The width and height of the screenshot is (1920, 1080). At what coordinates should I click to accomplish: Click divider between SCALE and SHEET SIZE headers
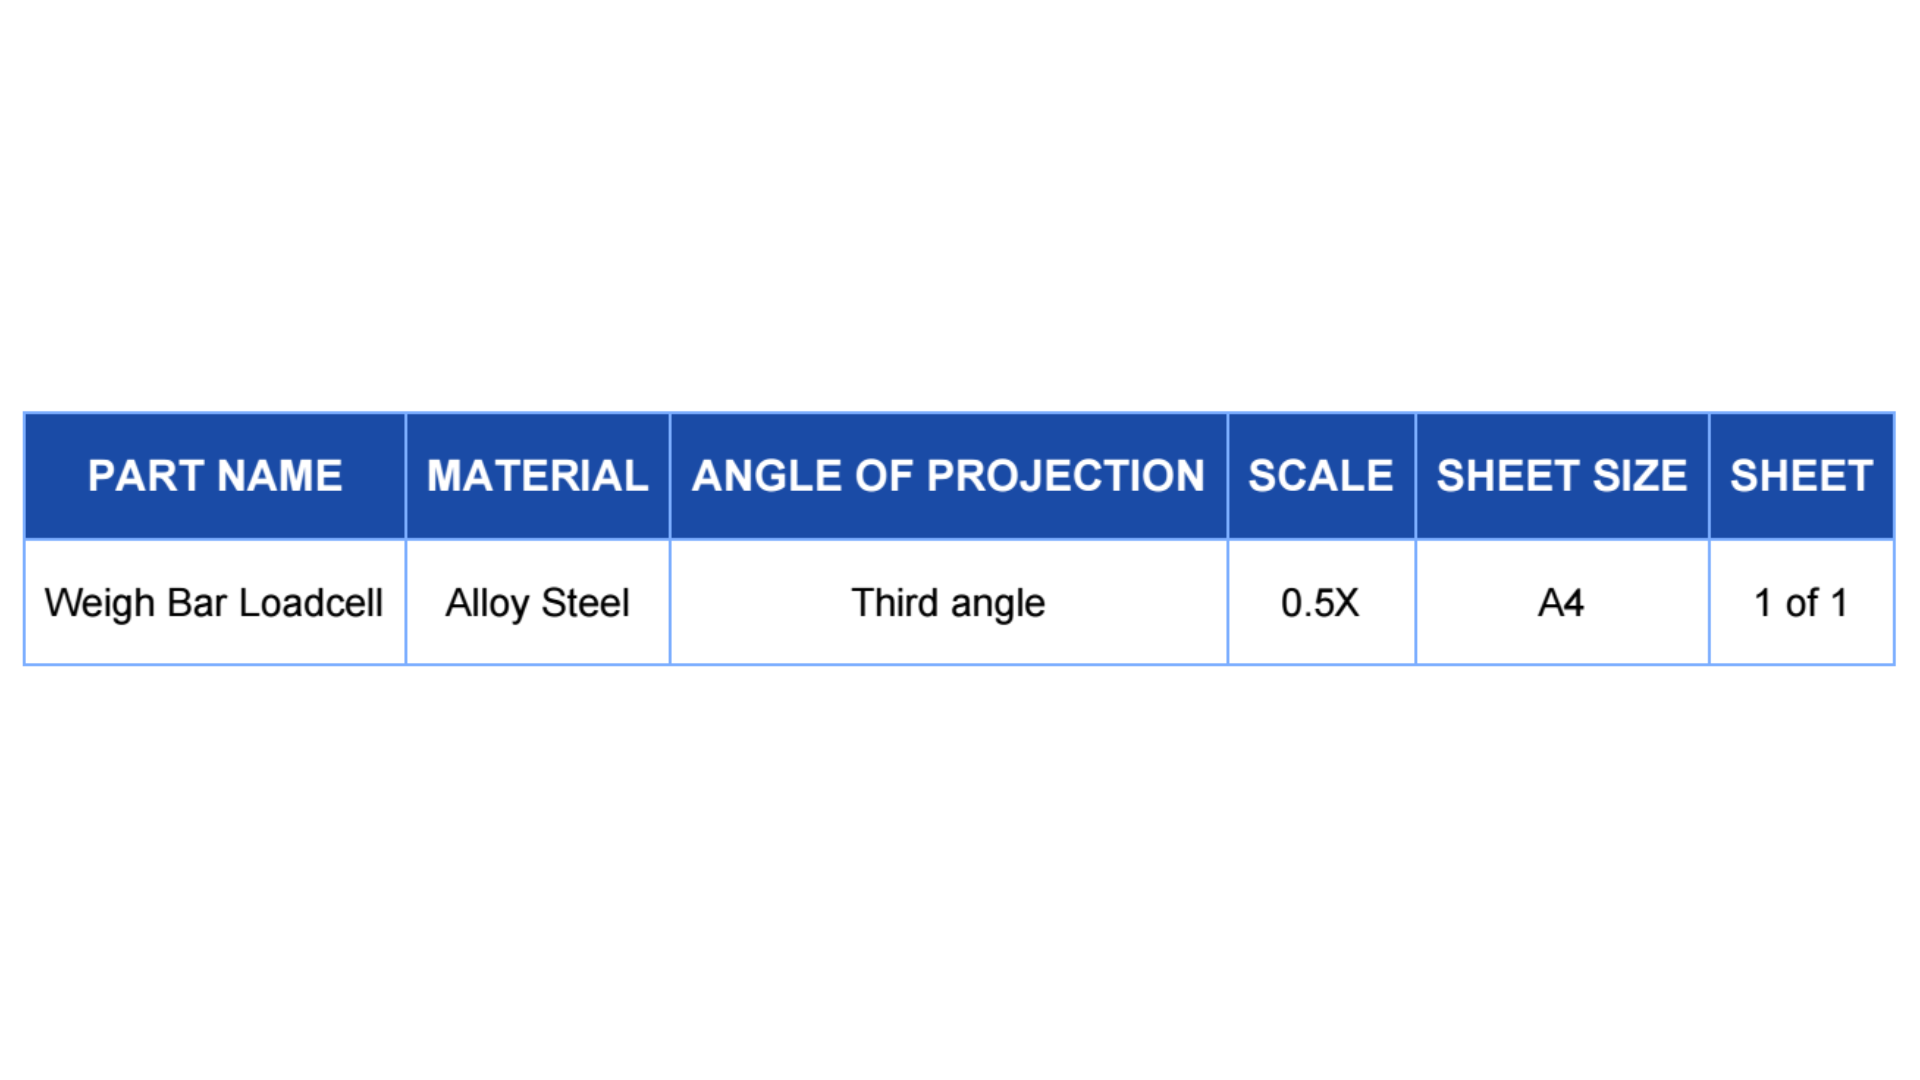click(1416, 476)
